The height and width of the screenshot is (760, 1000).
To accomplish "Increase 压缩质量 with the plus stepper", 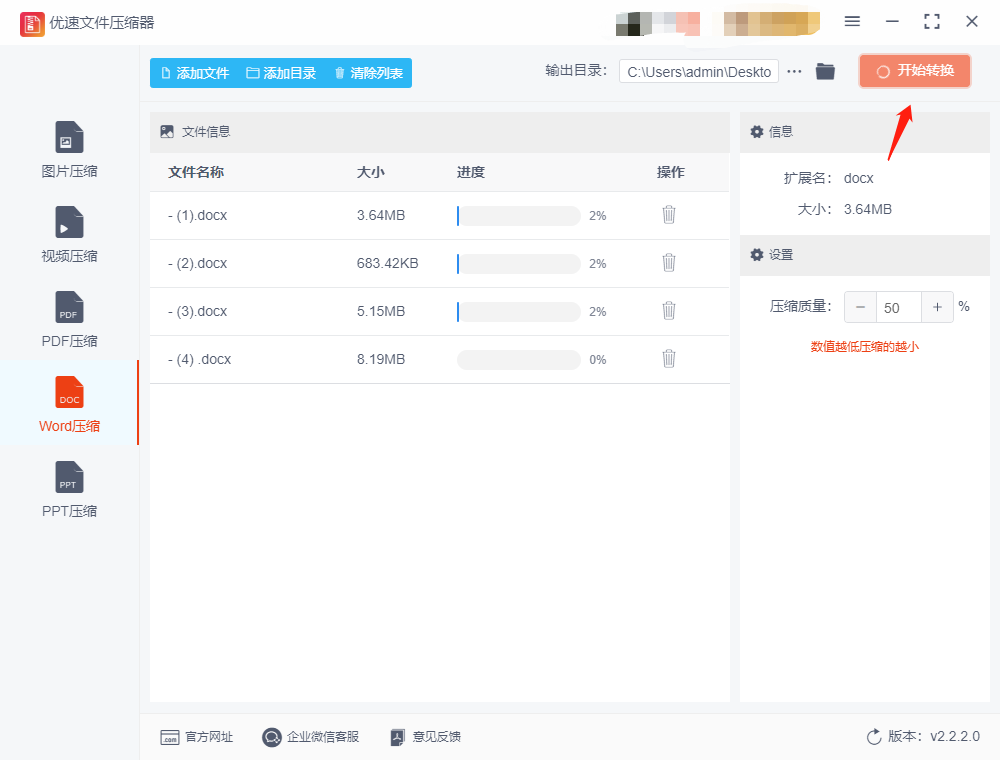I will click(x=937, y=307).
